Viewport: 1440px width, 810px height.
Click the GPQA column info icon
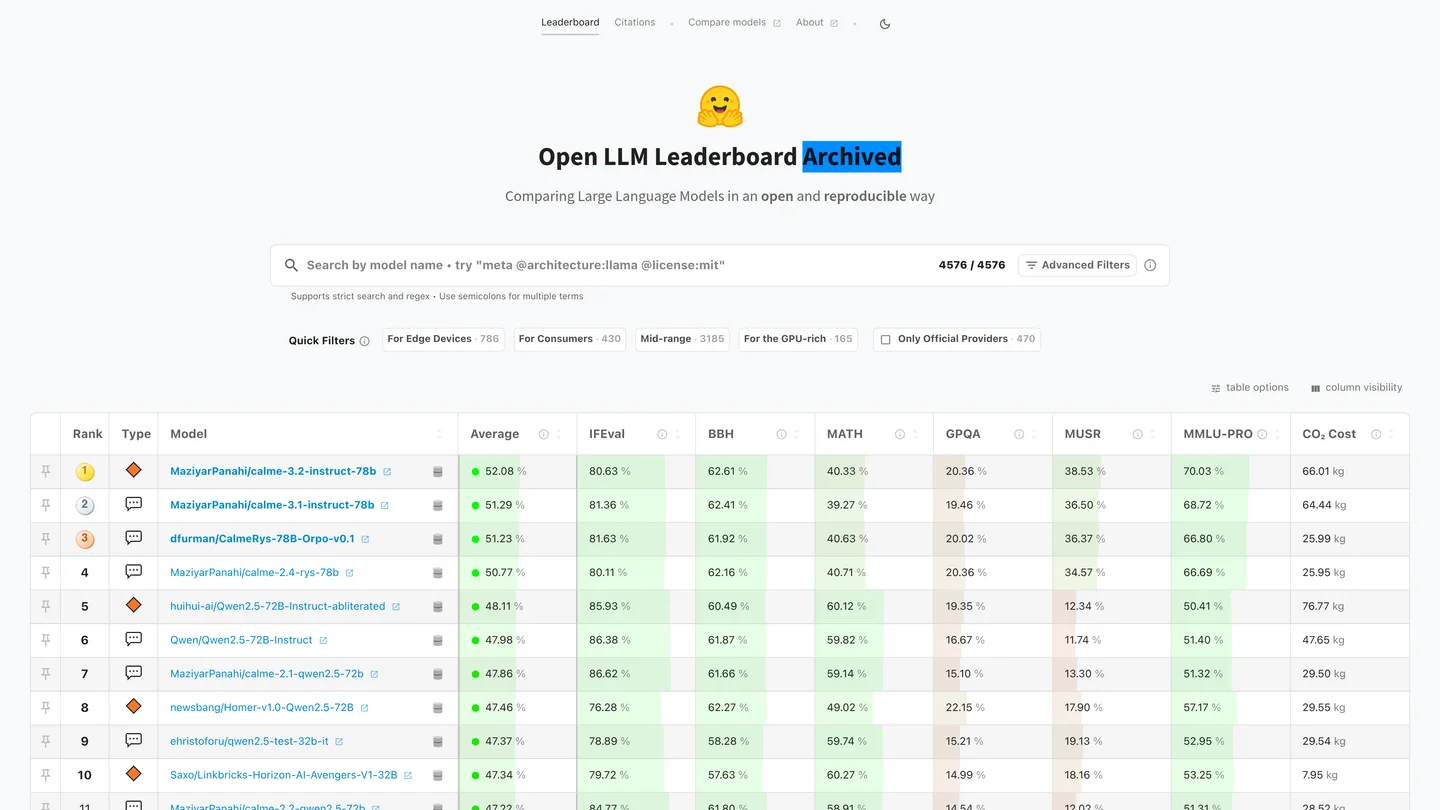[1019, 434]
